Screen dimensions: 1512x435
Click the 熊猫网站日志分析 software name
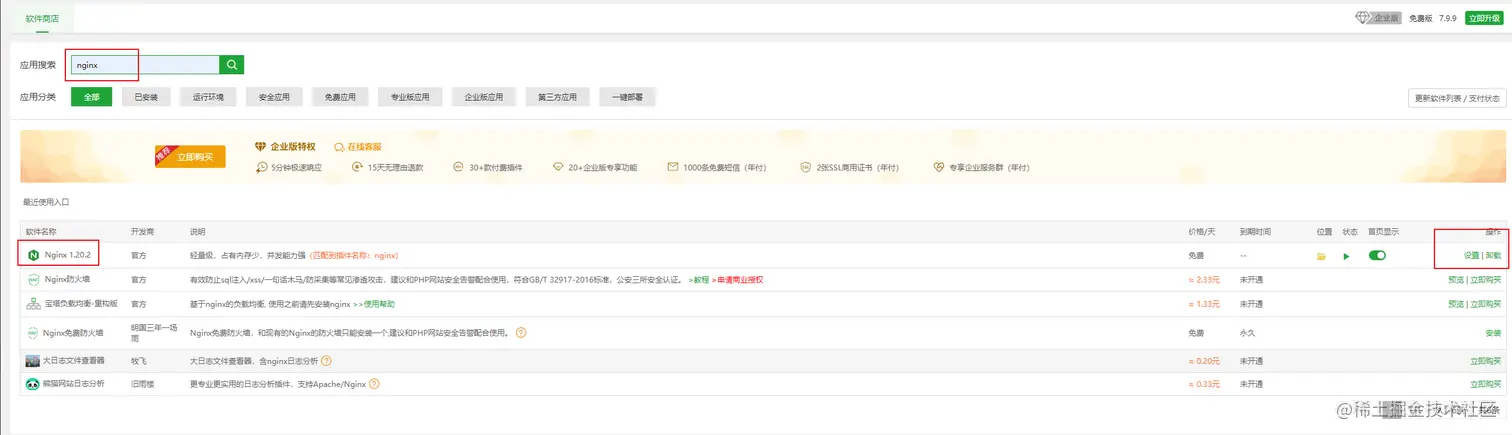click(73, 384)
